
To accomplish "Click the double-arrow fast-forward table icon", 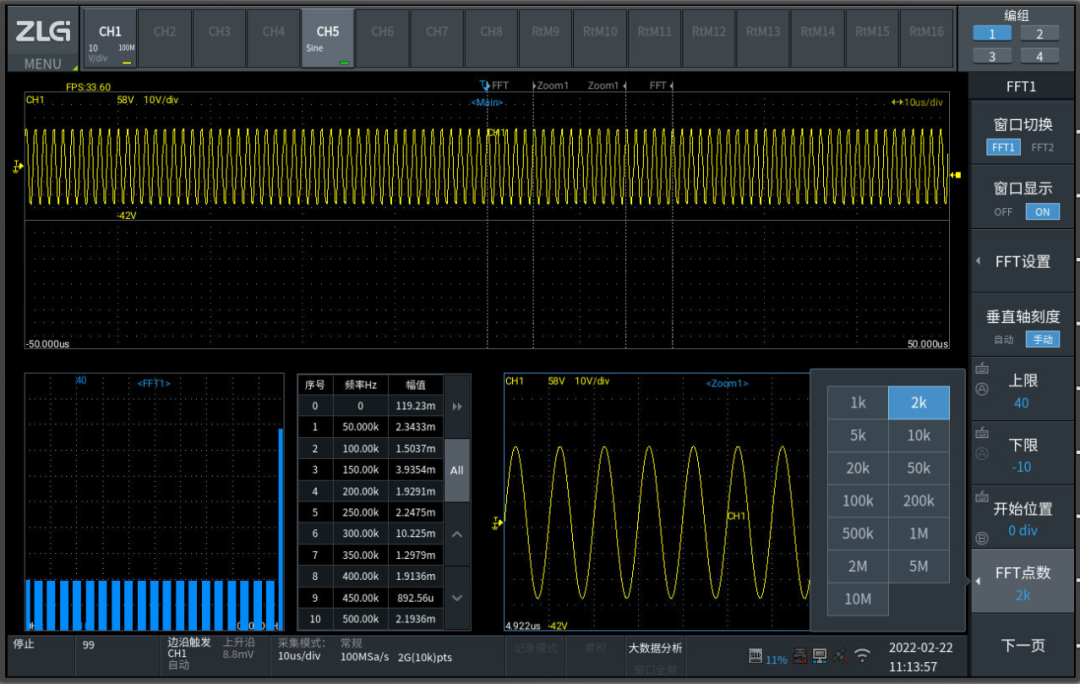I will tap(457, 407).
